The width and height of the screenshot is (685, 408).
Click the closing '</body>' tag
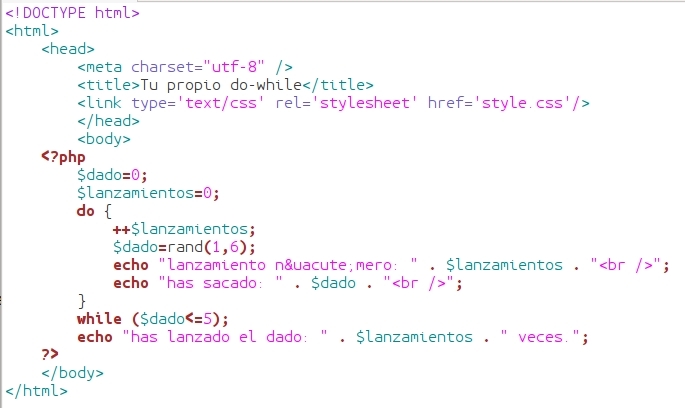tap(72, 373)
